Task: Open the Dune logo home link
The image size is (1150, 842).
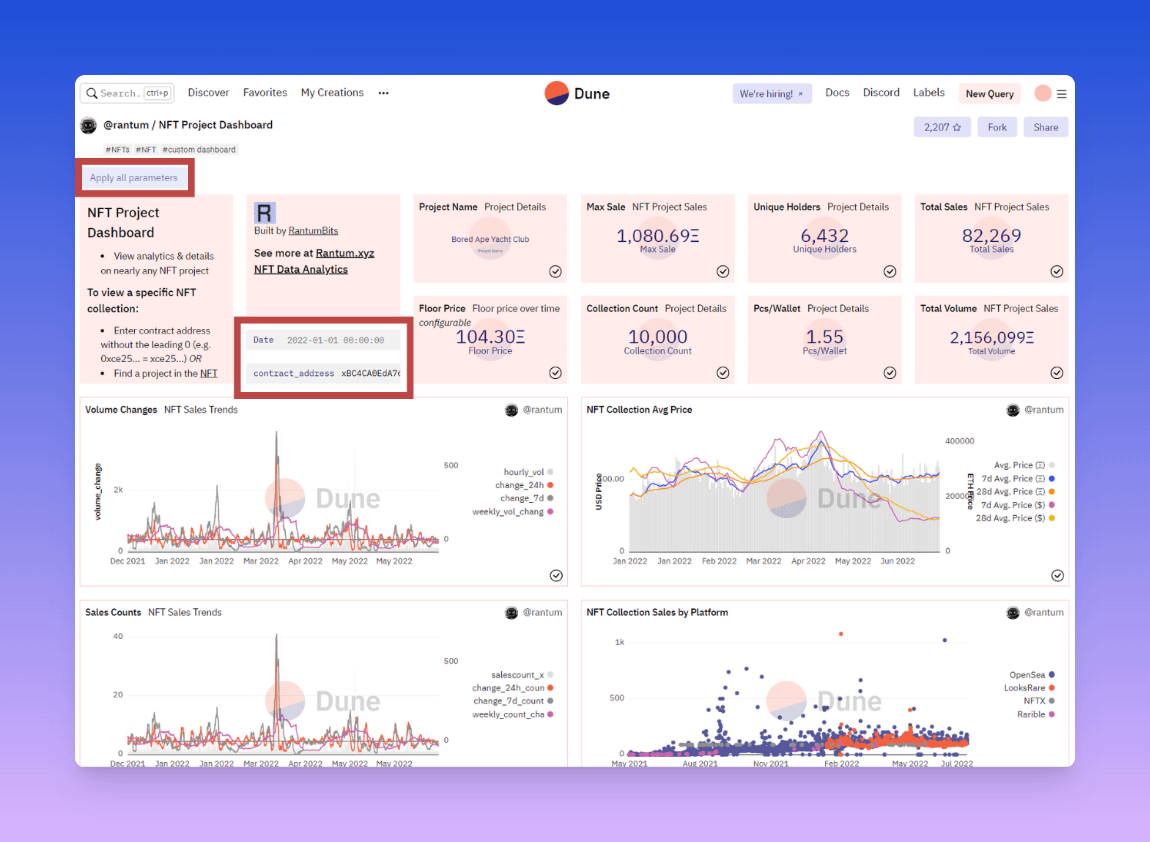Action: pyautogui.click(x=577, y=93)
